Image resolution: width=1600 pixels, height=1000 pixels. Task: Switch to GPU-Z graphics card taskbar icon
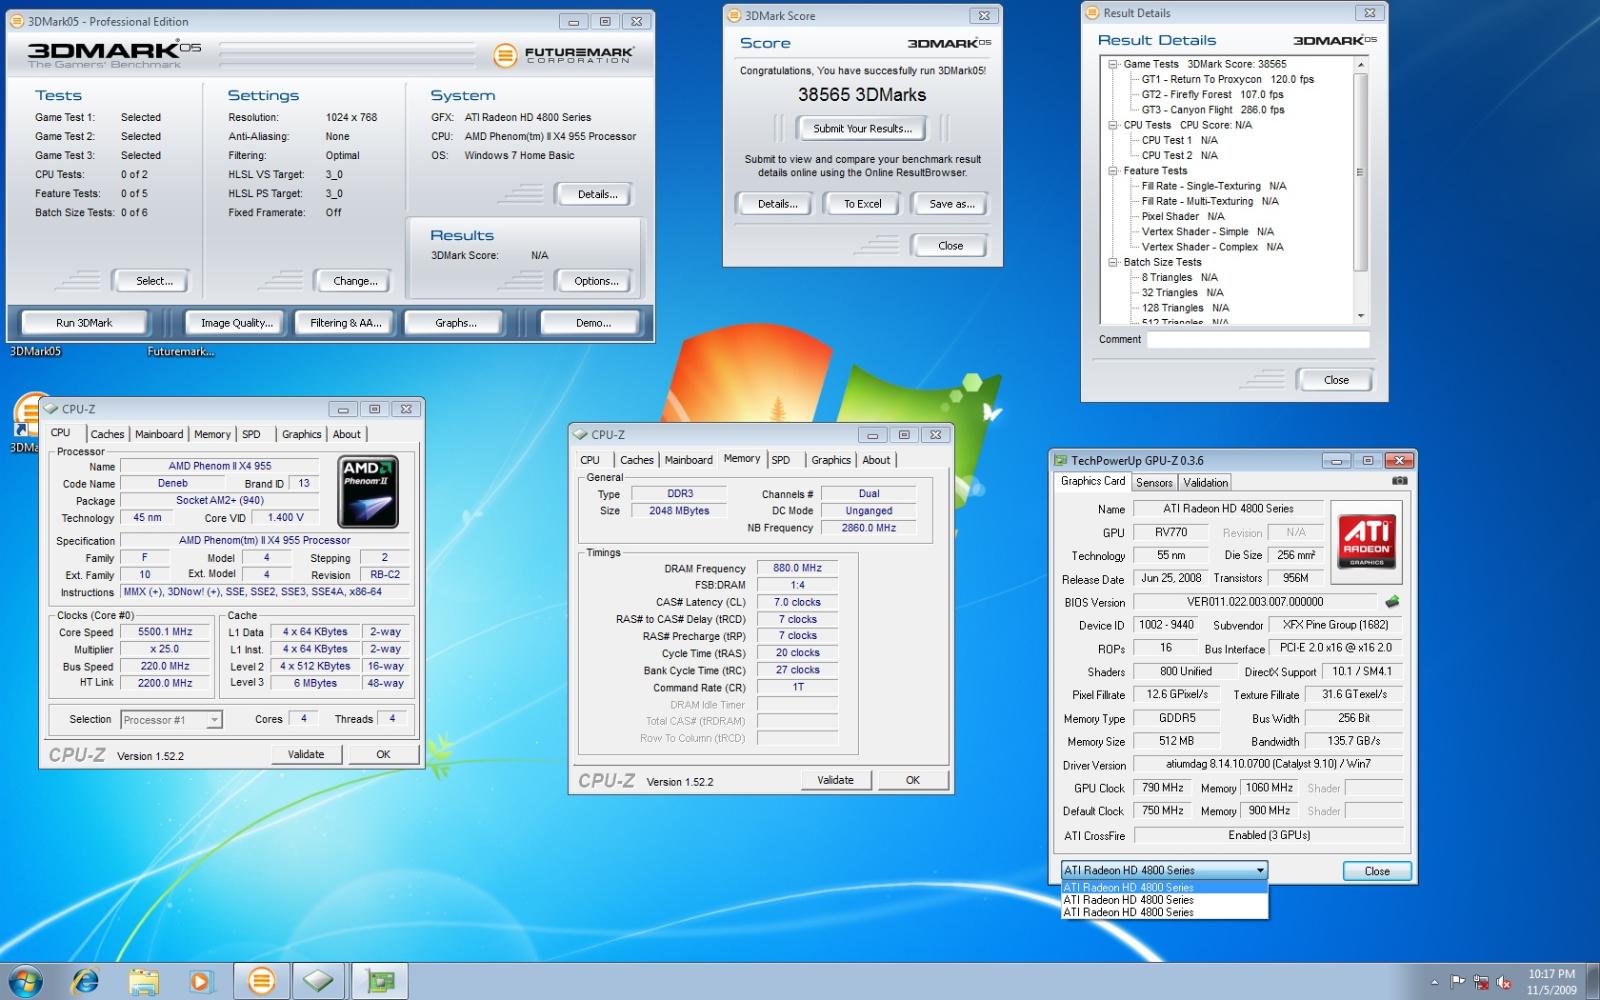point(379,981)
